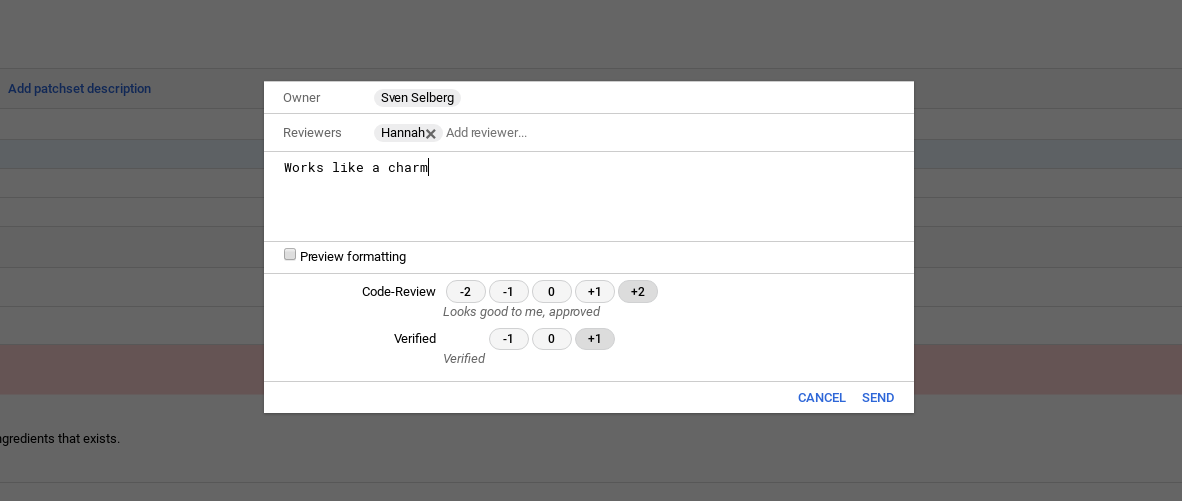Image resolution: width=1182 pixels, height=501 pixels.
Task: Send the review reply
Action: point(878,398)
